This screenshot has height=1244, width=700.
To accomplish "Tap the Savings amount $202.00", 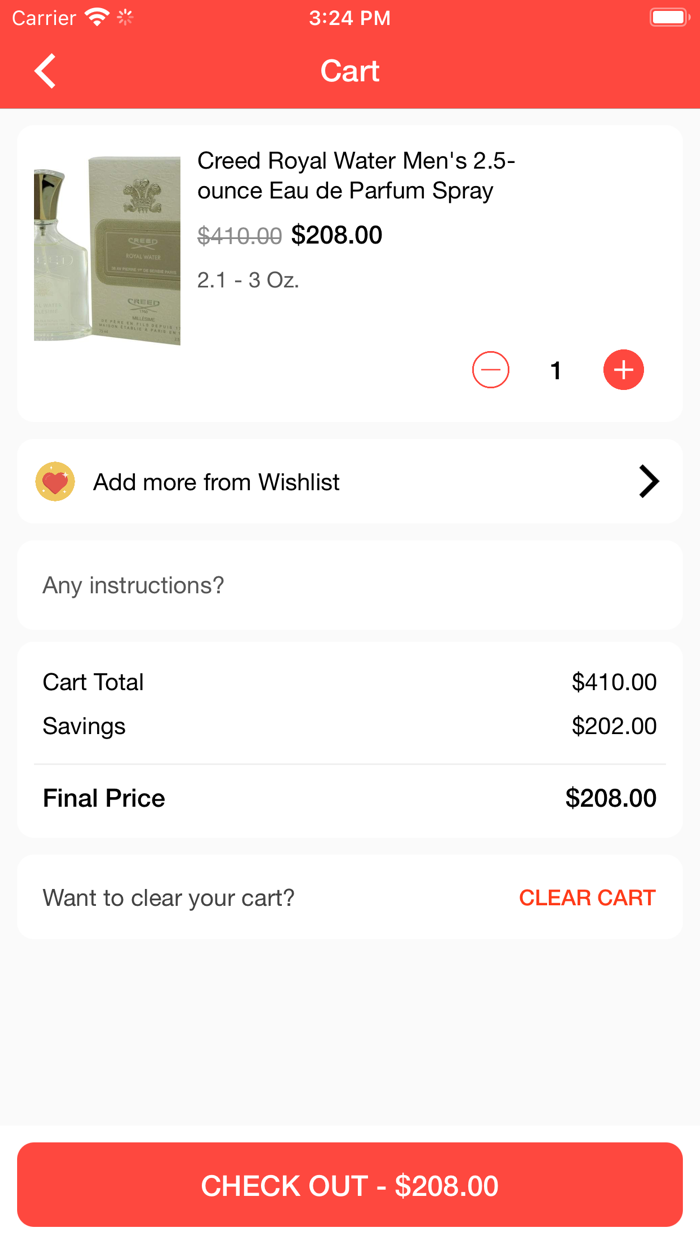I will pyautogui.click(x=614, y=726).
